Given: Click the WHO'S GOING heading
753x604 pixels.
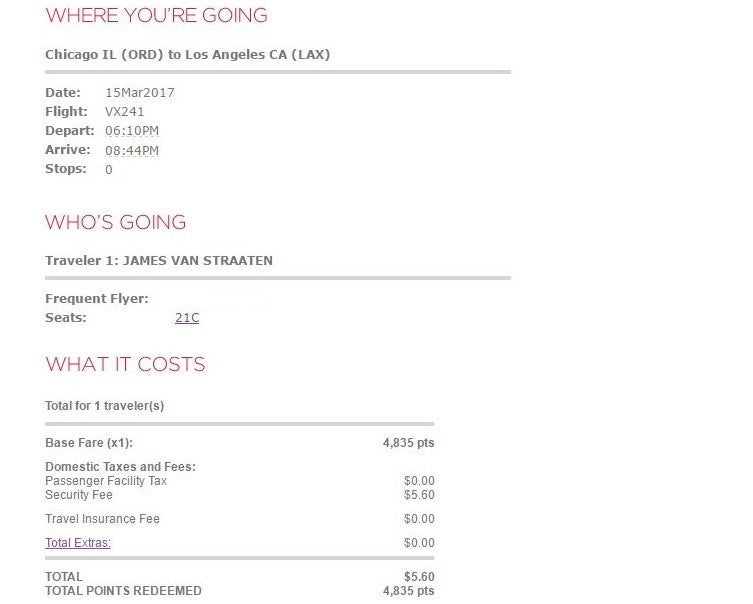Looking at the screenshot, I should tap(116, 222).
